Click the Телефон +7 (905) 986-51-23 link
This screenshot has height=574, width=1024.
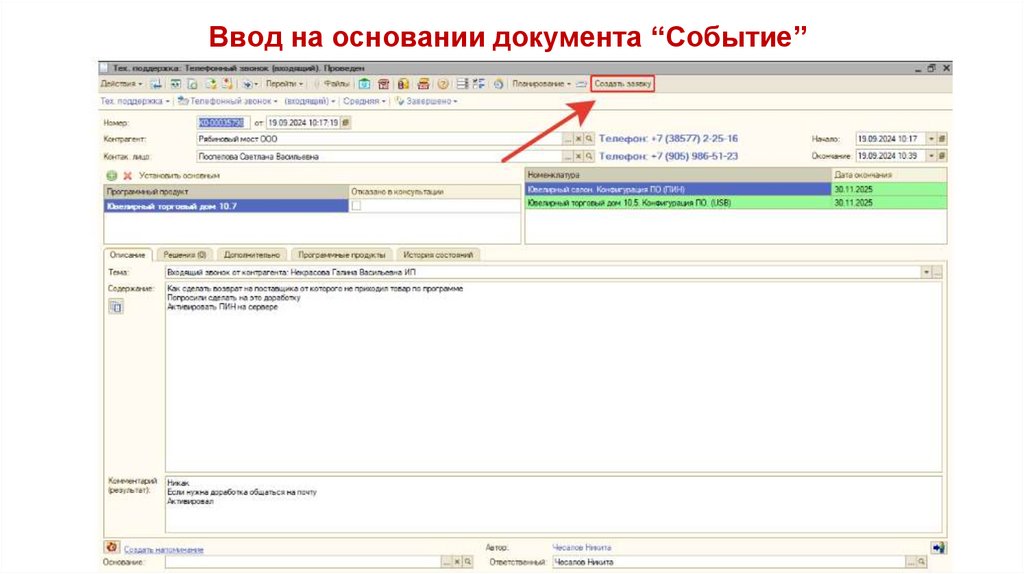coord(668,157)
